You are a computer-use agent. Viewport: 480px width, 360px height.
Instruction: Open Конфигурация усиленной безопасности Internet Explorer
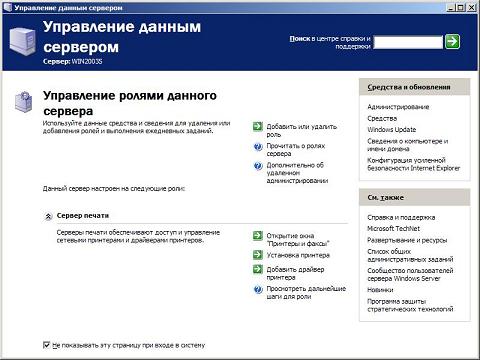click(x=414, y=164)
